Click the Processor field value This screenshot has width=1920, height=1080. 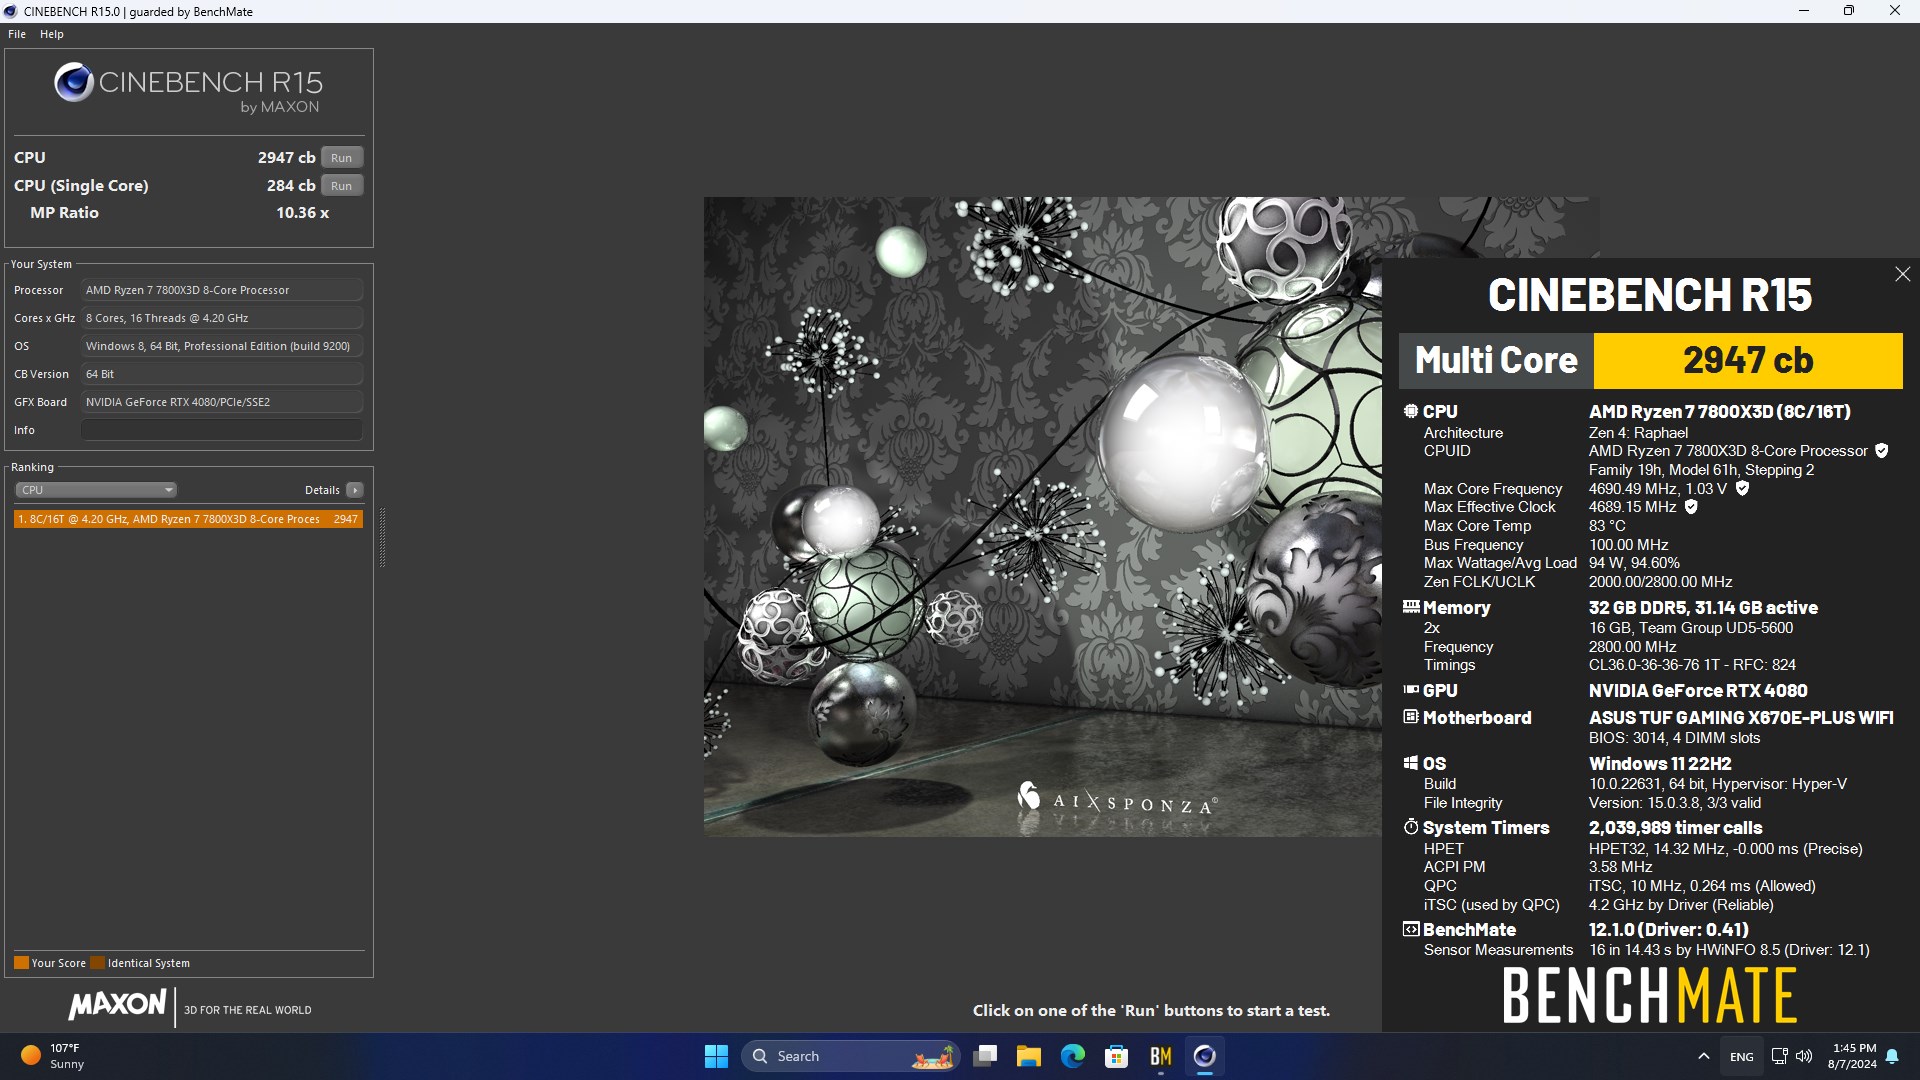click(221, 290)
